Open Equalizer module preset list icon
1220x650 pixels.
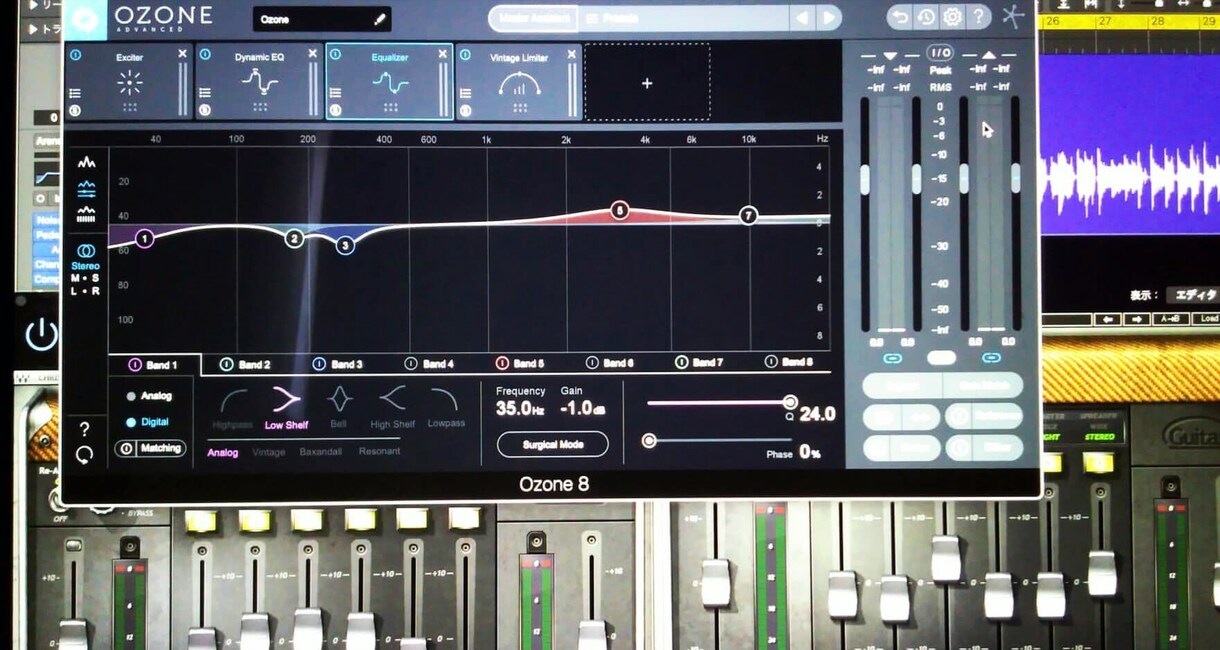point(335,93)
